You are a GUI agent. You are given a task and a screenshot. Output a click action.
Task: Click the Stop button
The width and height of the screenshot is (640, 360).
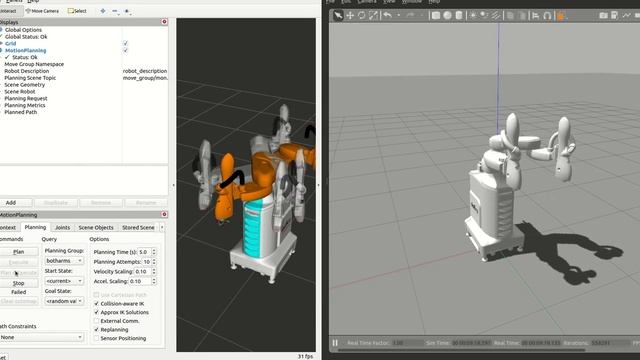pos(19,283)
